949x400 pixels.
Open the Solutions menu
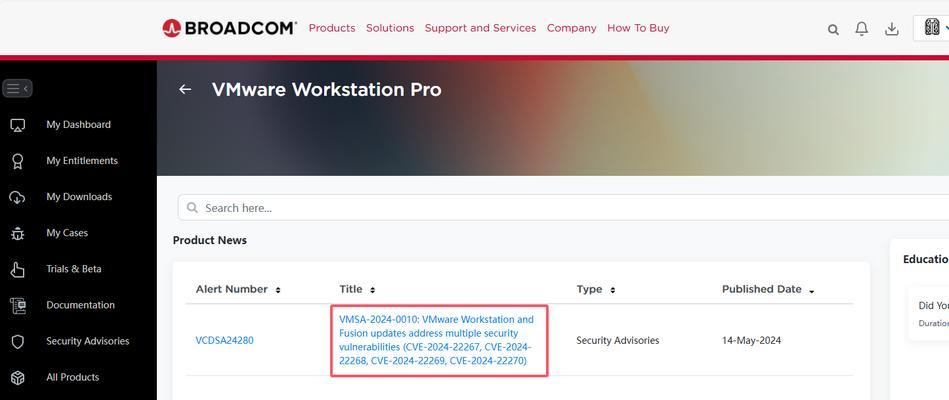(x=390, y=28)
